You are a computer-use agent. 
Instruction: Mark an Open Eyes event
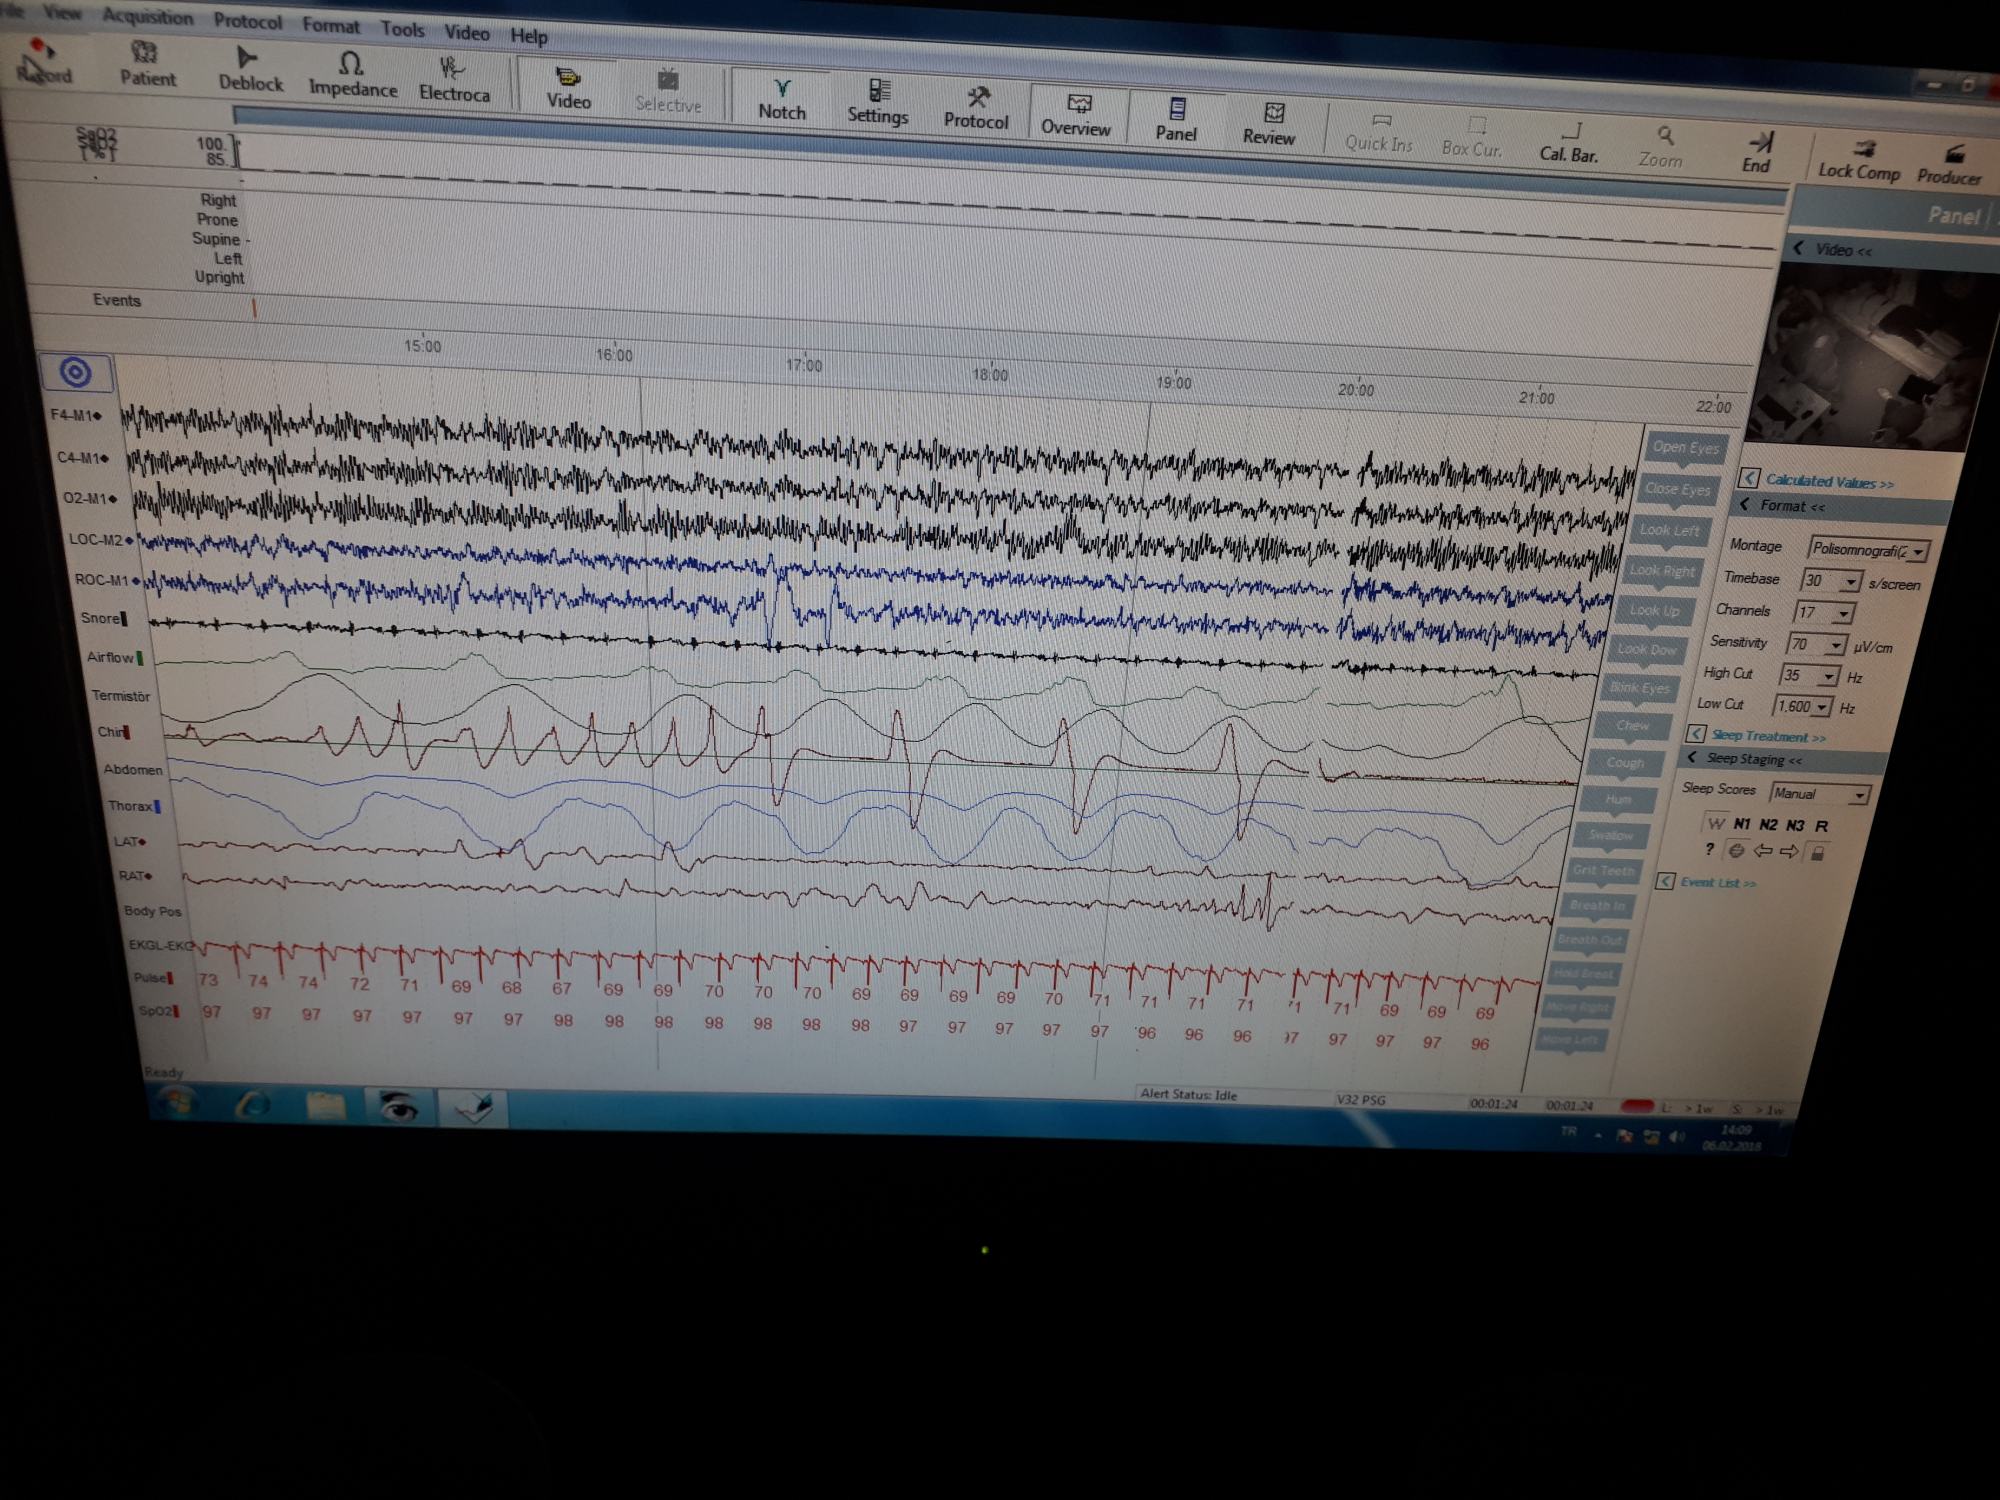[x=1685, y=447]
